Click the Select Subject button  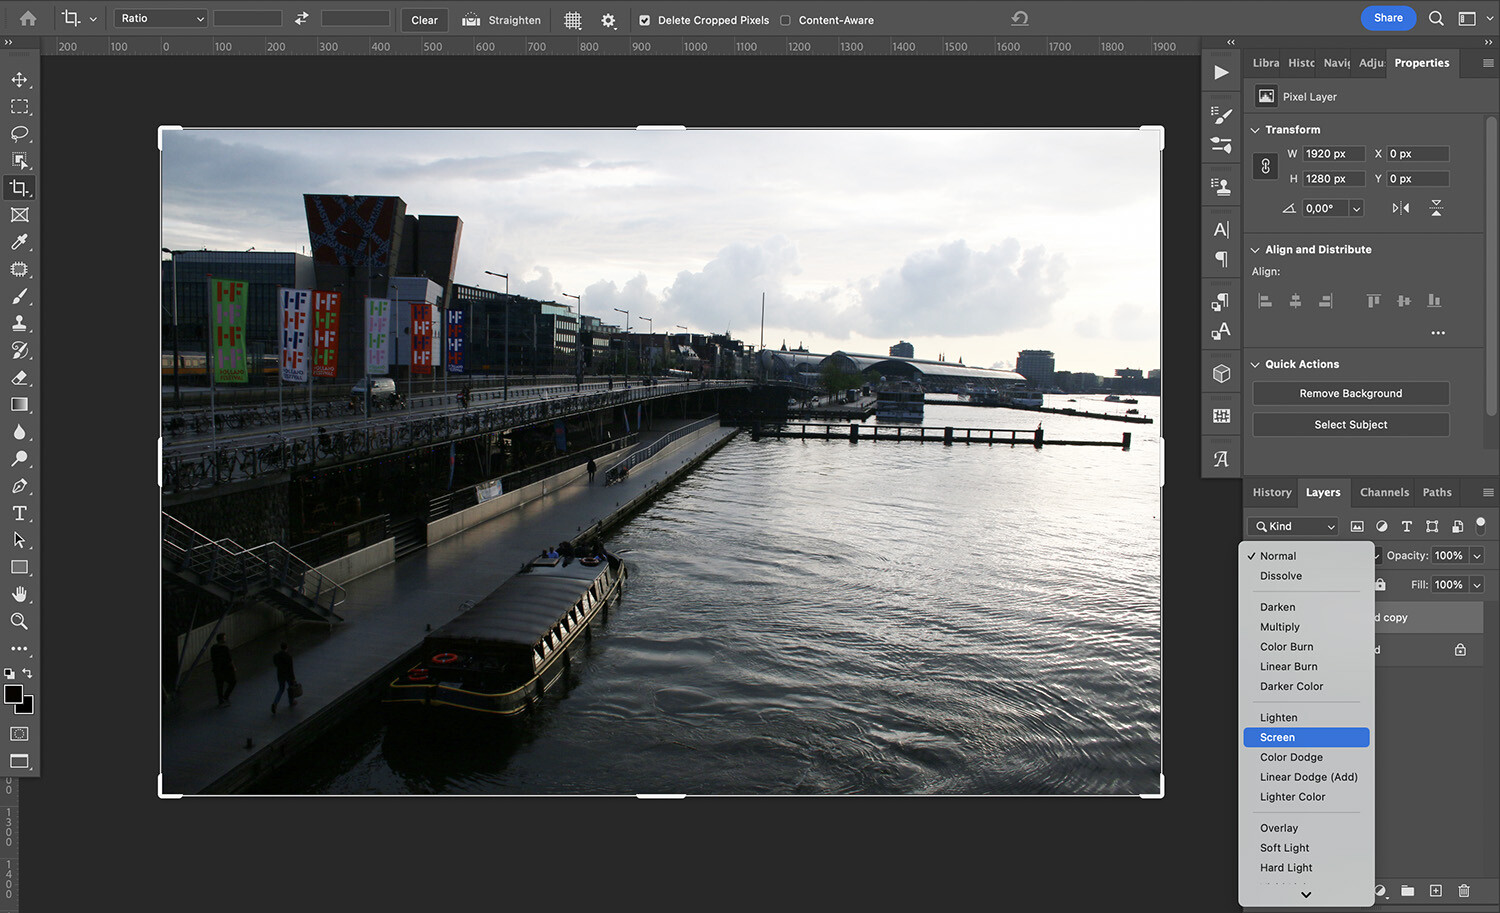click(1350, 424)
